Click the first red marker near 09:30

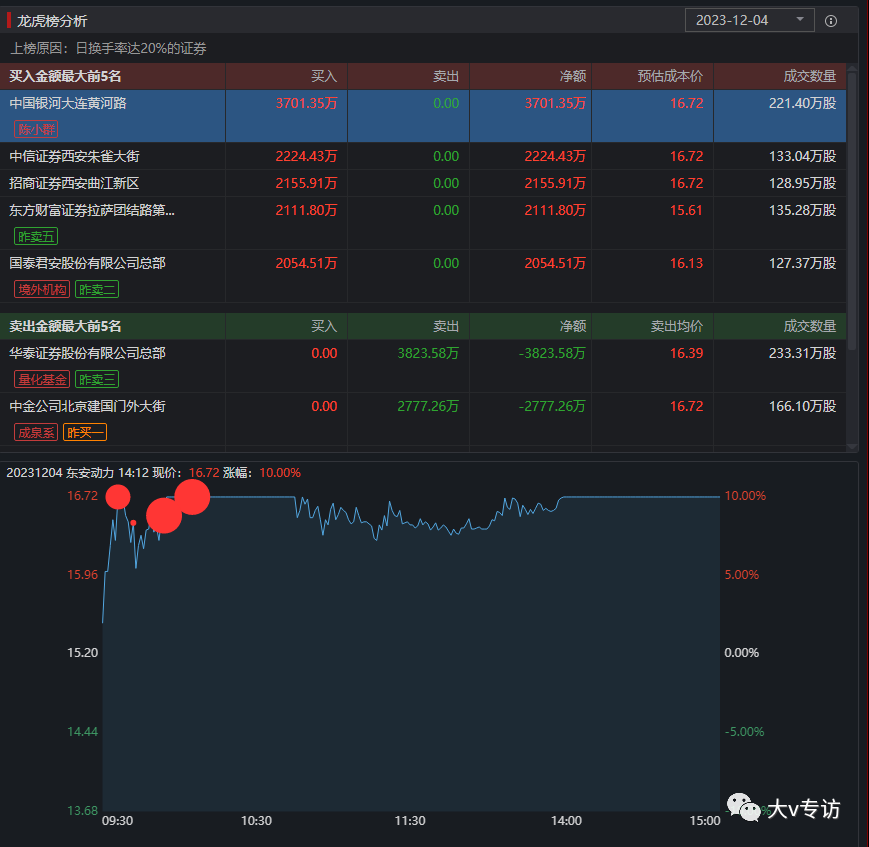pos(118,497)
